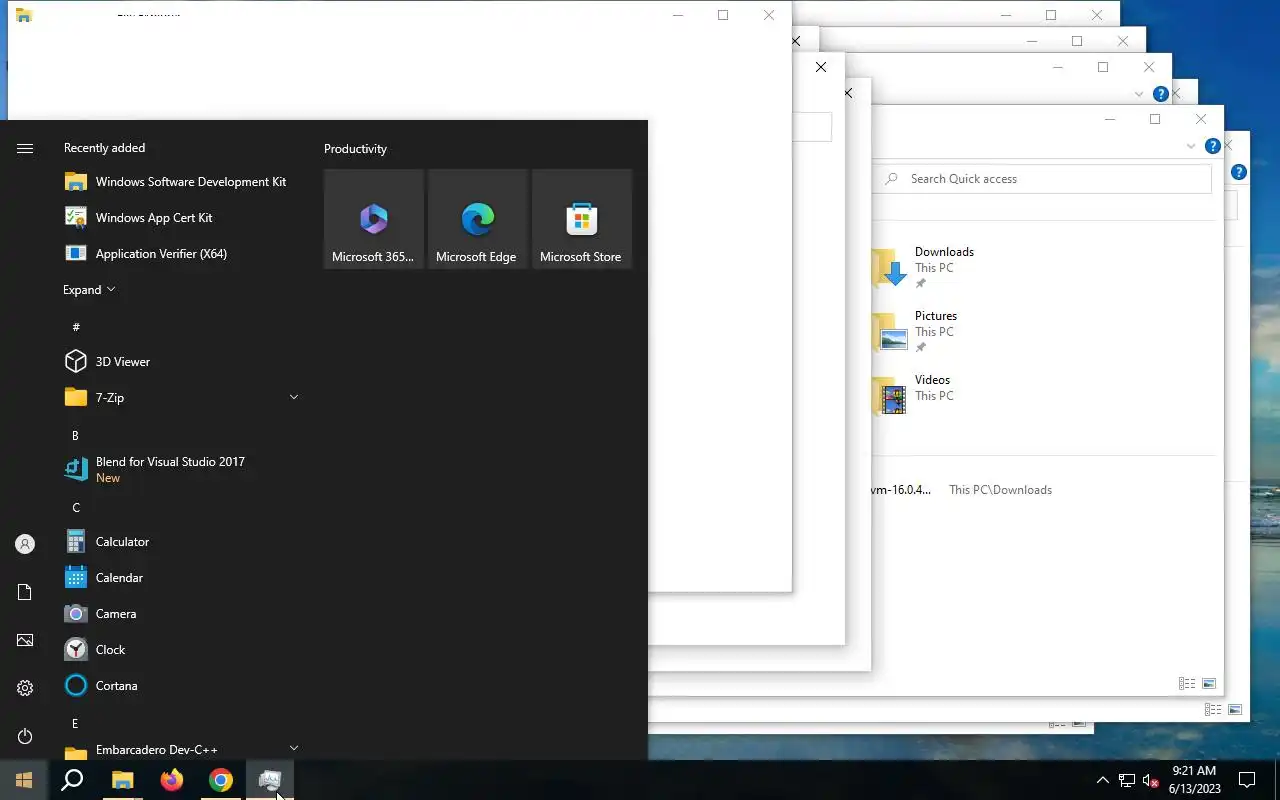The width and height of the screenshot is (1280, 800).
Task: Switch to details view in File Explorer
Action: 1187,684
